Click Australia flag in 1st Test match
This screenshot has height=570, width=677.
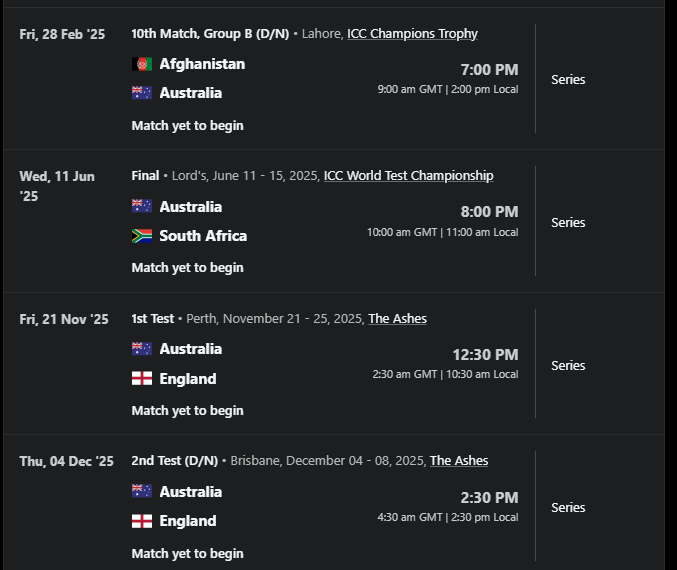142,349
